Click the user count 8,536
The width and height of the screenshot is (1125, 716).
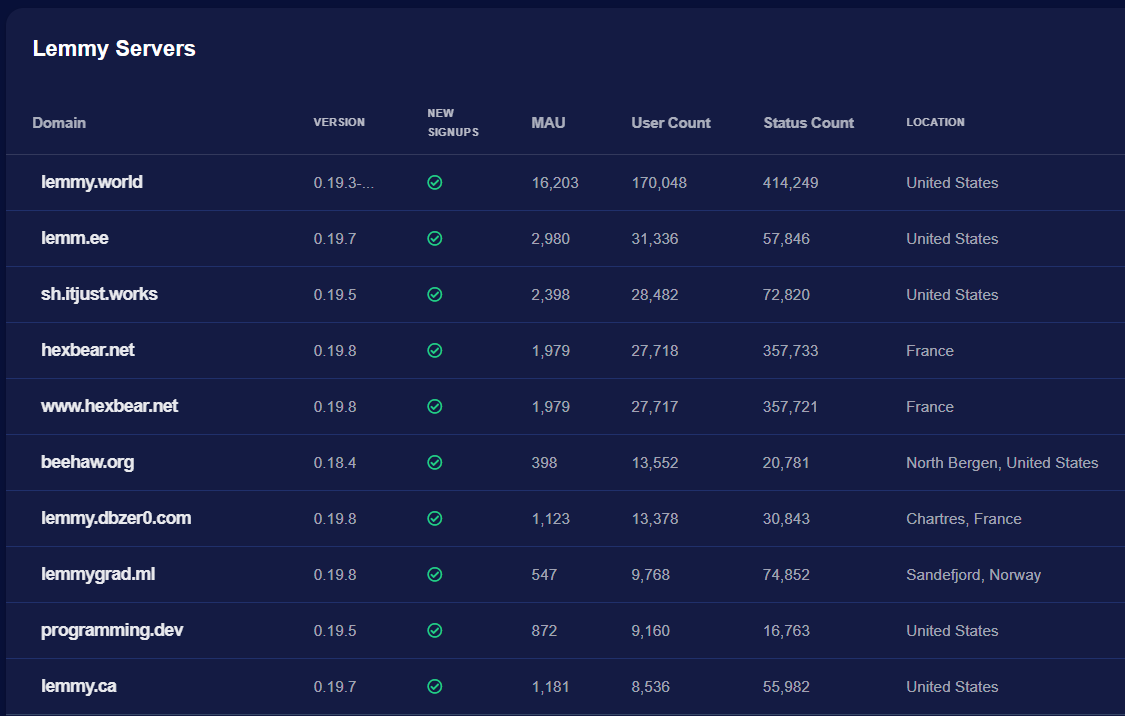click(650, 687)
